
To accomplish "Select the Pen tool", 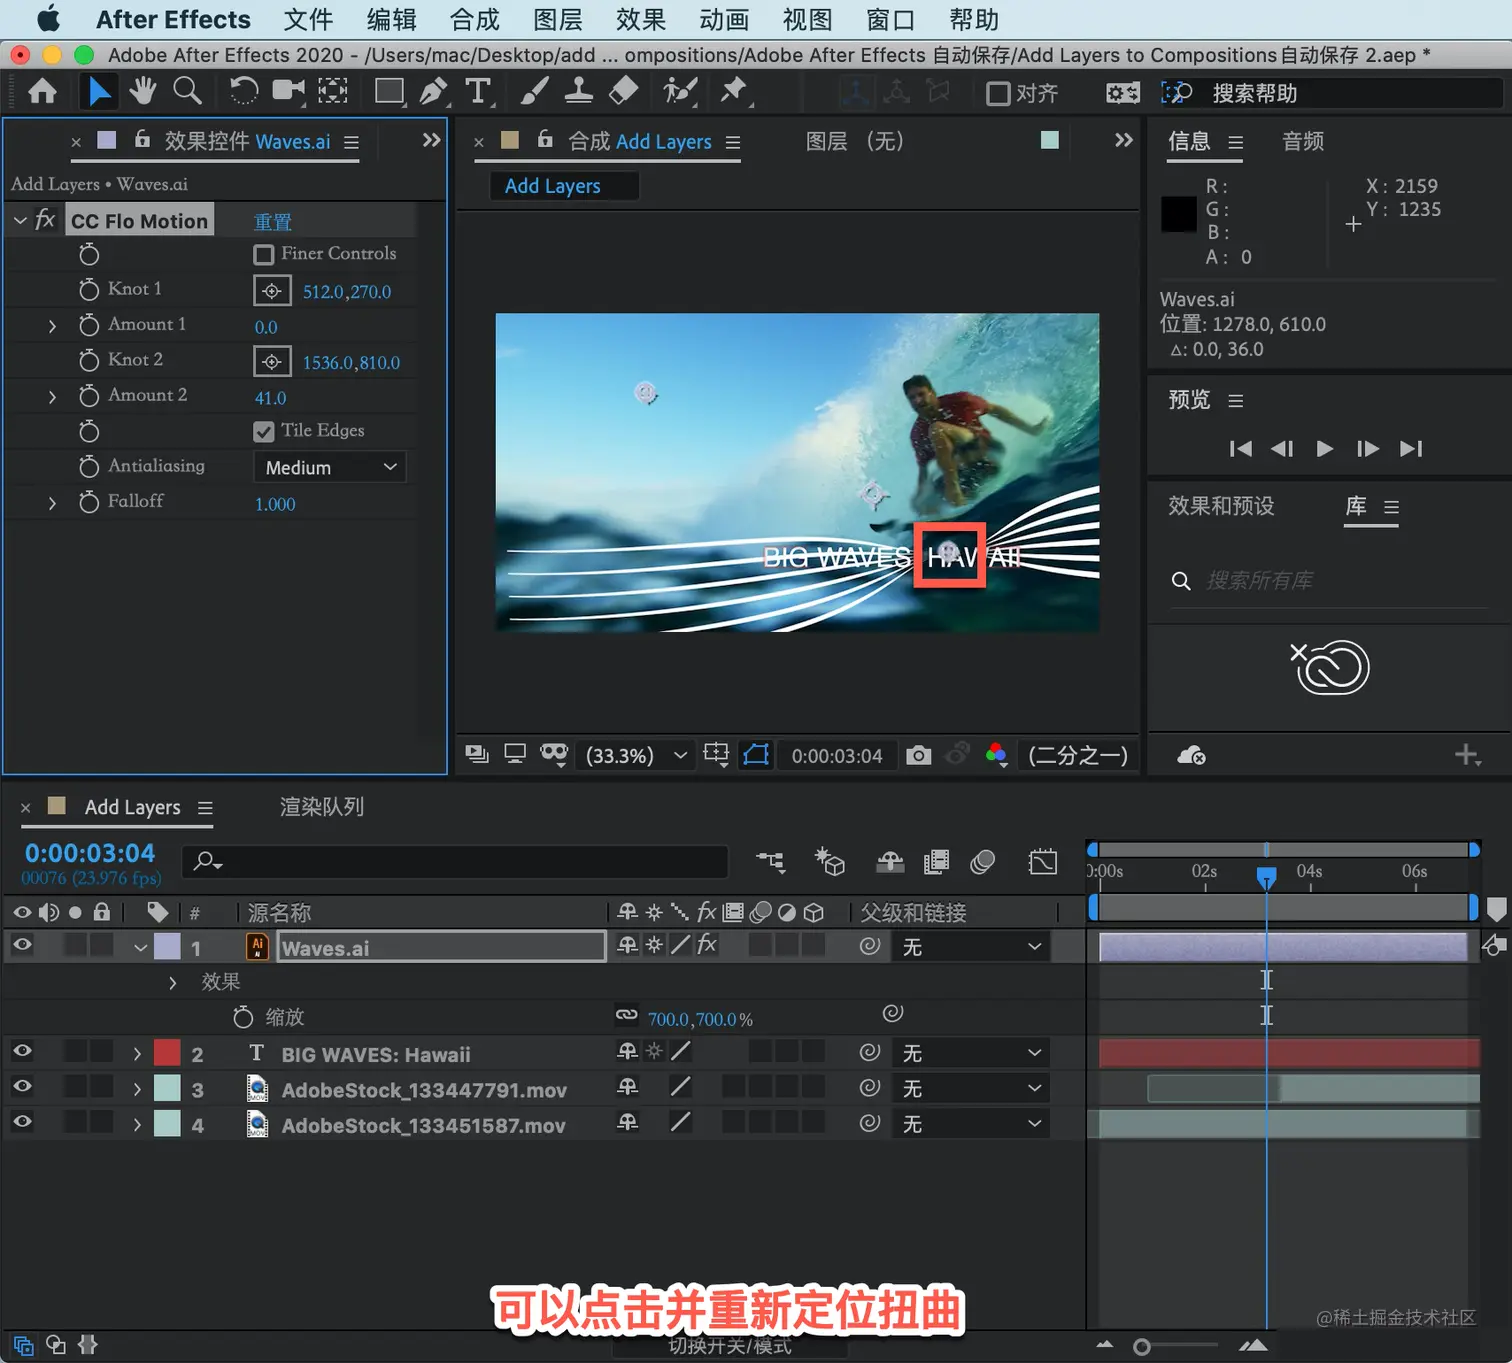I will 433,92.
